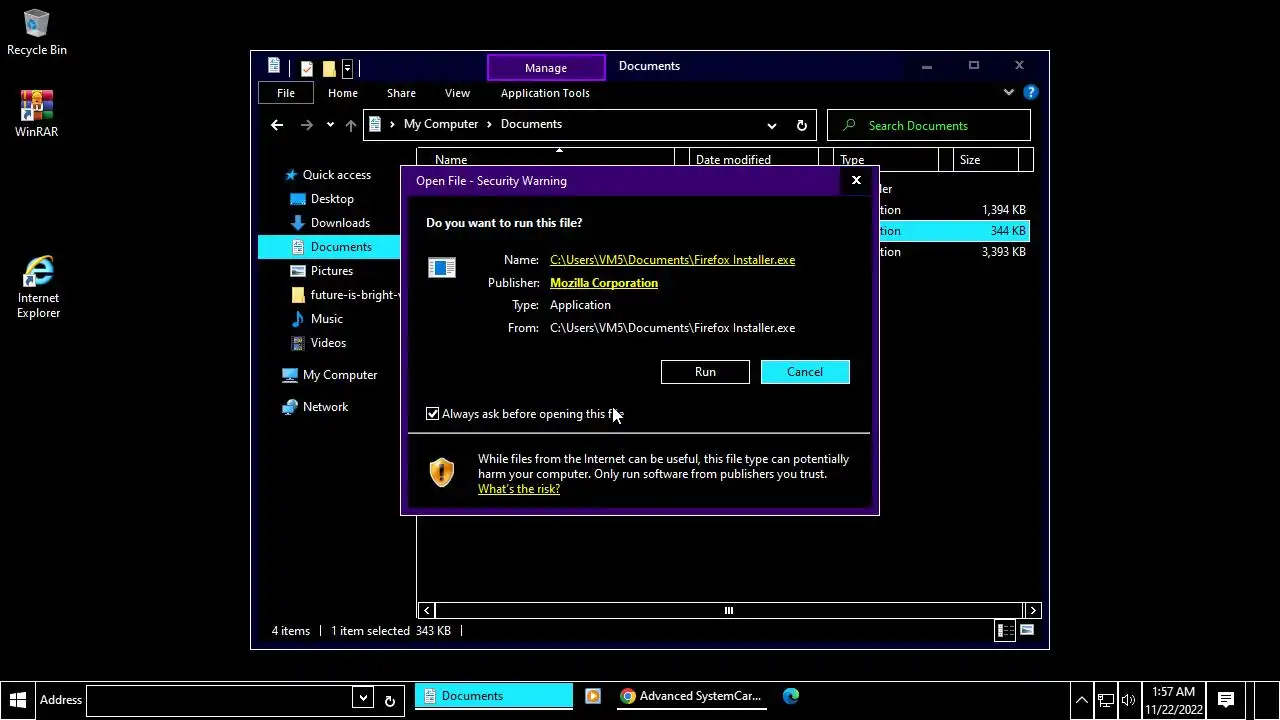Click the Run button
Viewport: 1280px width, 720px height.
[705, 372]
